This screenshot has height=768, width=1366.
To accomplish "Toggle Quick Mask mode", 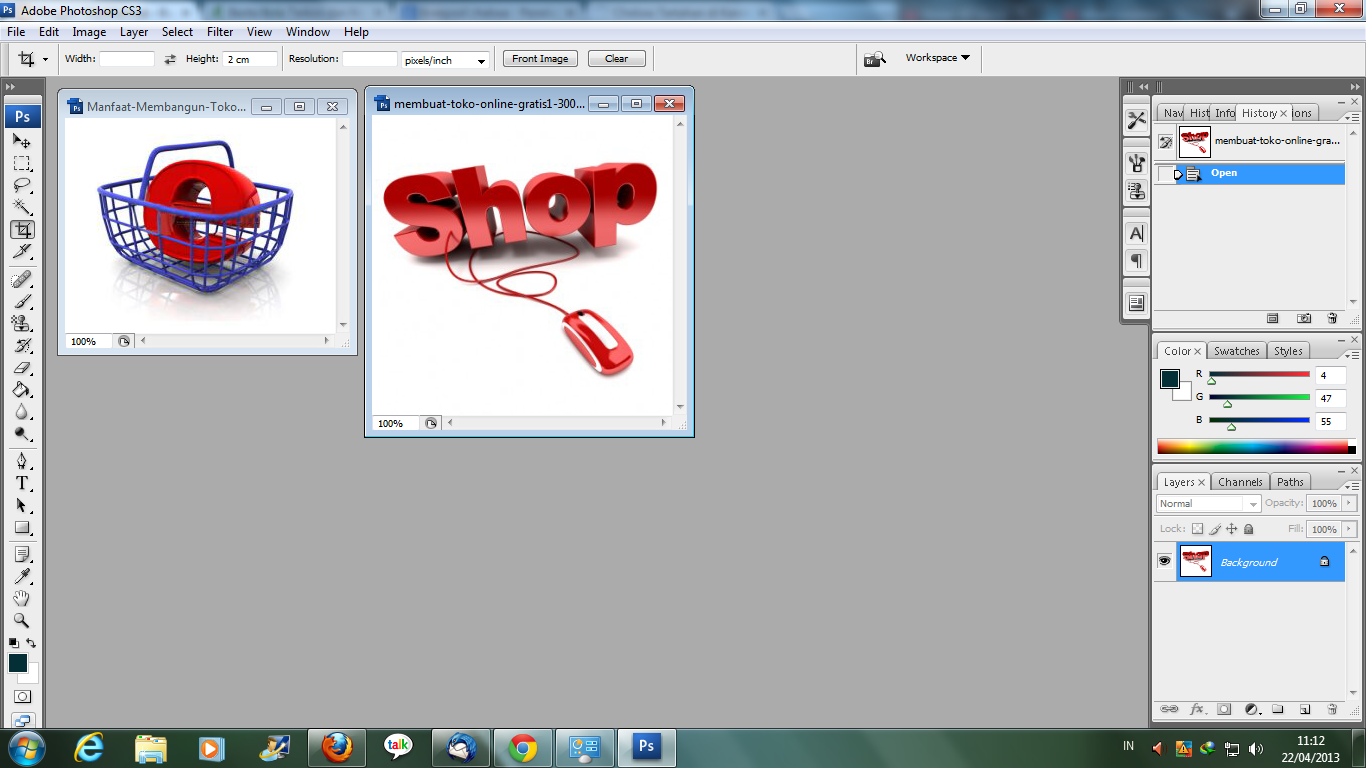I will 22,697.
